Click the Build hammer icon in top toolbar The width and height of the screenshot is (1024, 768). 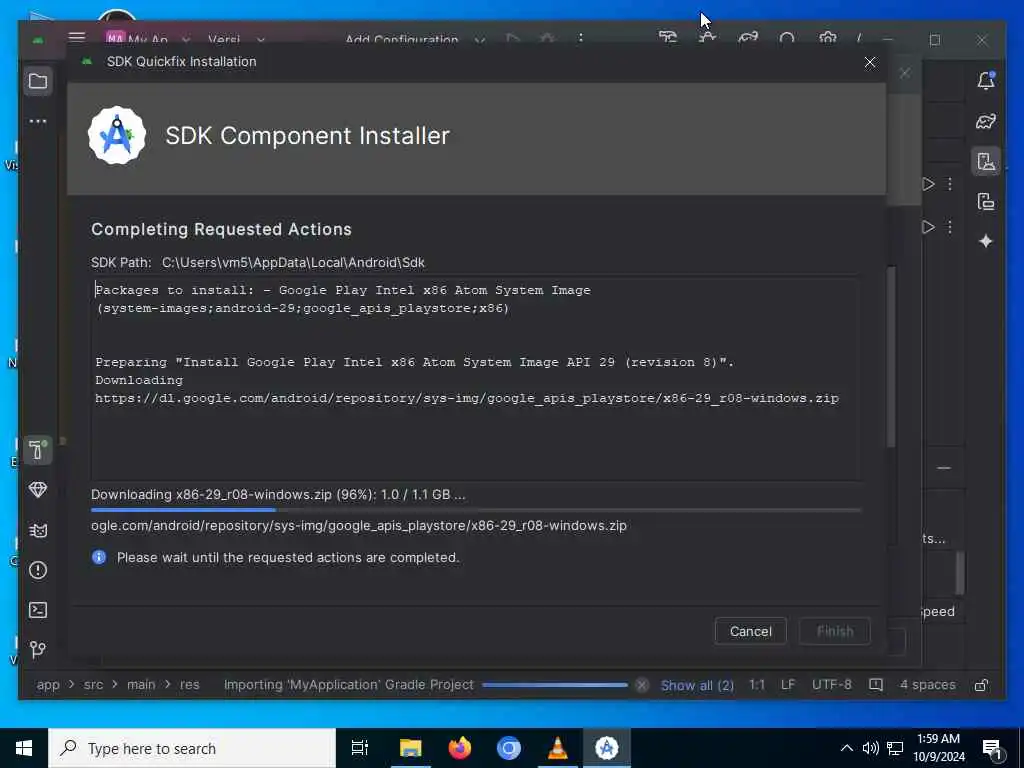[x=667, y=38]
